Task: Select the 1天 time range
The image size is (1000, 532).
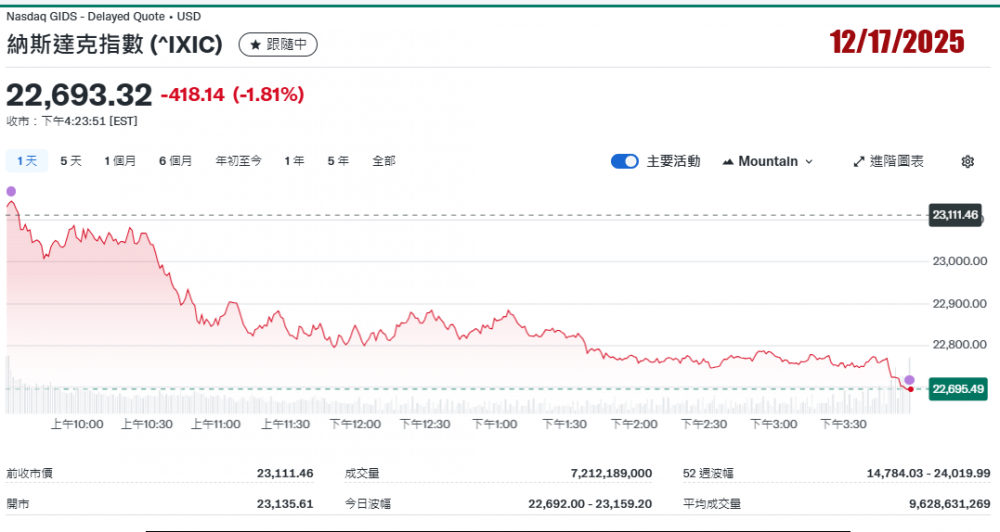Action: point(27,161)
